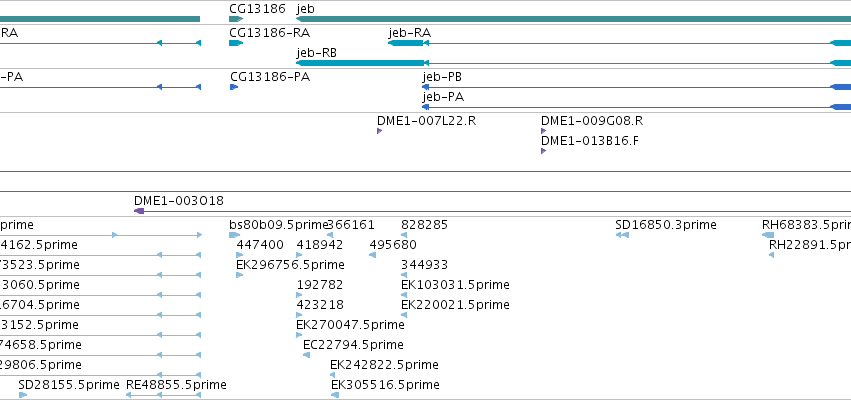Select the 418942 EST label
The height and width of the screenshot is (400, 851).
320,245
